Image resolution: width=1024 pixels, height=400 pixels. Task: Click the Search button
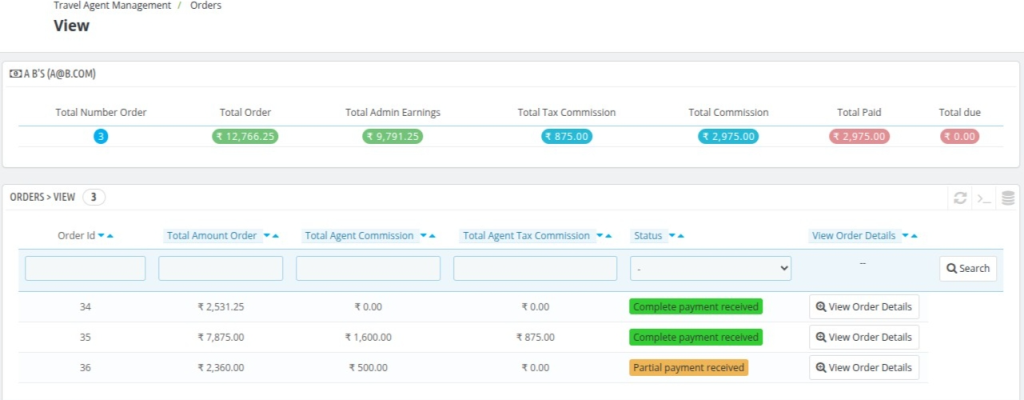click(x=968, y=269)
